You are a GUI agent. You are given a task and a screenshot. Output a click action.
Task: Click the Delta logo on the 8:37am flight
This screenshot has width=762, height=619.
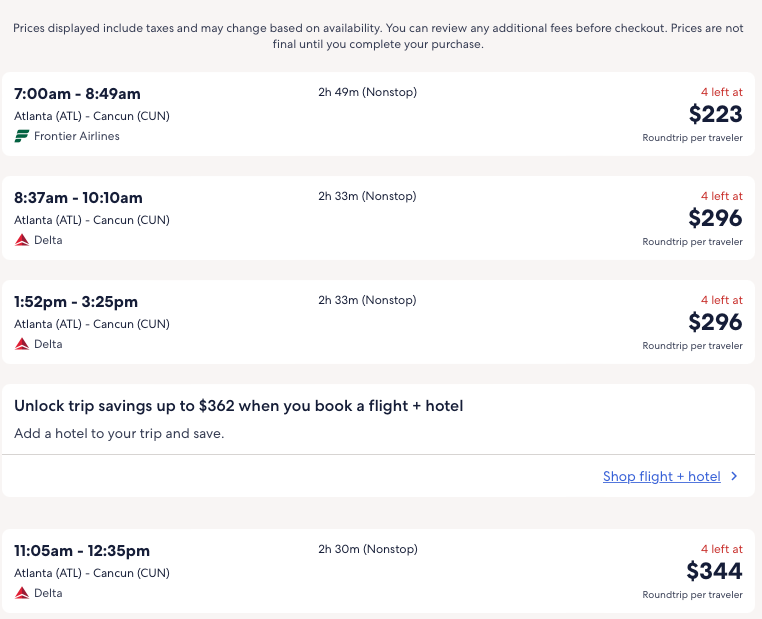click(21, 240)
